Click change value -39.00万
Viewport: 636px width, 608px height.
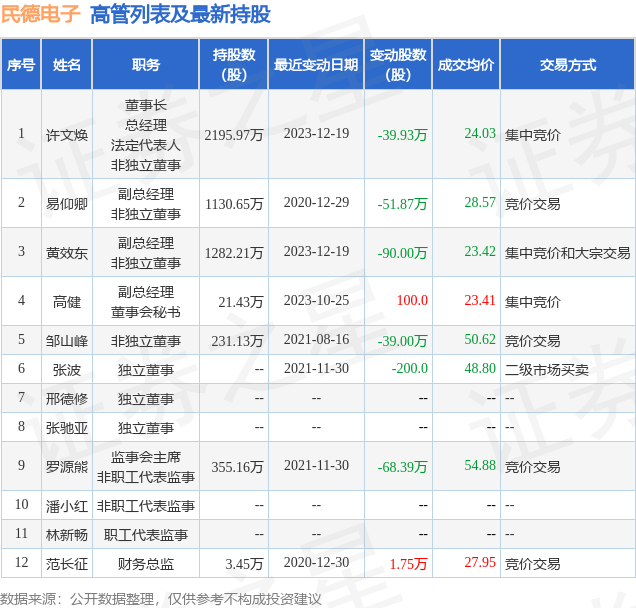tap(402, 341)
